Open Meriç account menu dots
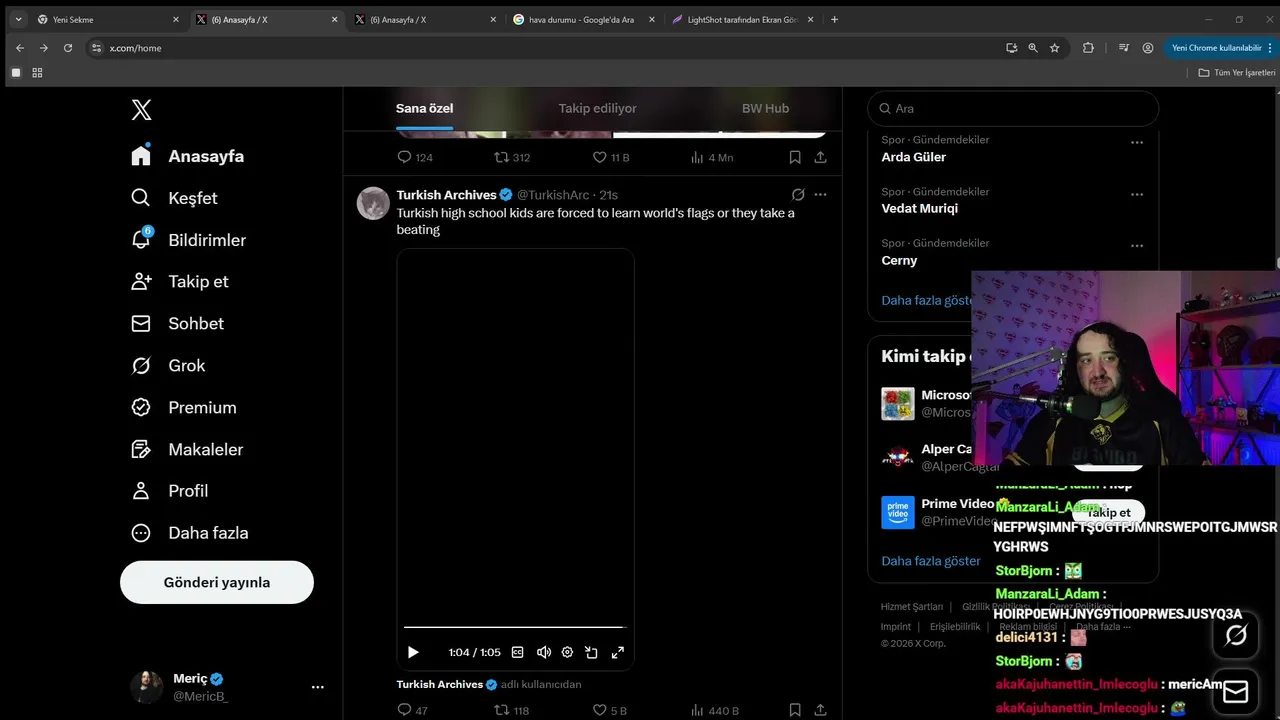 tap(317, 687)
